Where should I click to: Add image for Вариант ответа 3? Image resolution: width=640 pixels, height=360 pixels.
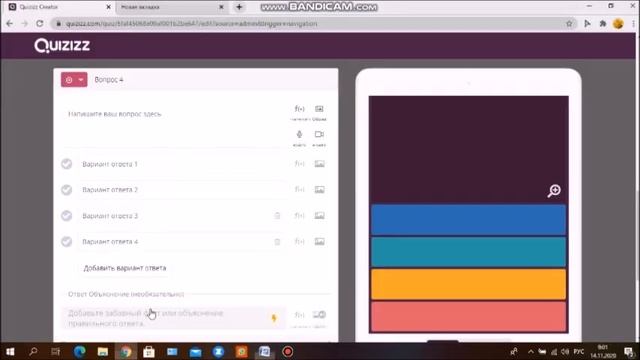(319, 216)
